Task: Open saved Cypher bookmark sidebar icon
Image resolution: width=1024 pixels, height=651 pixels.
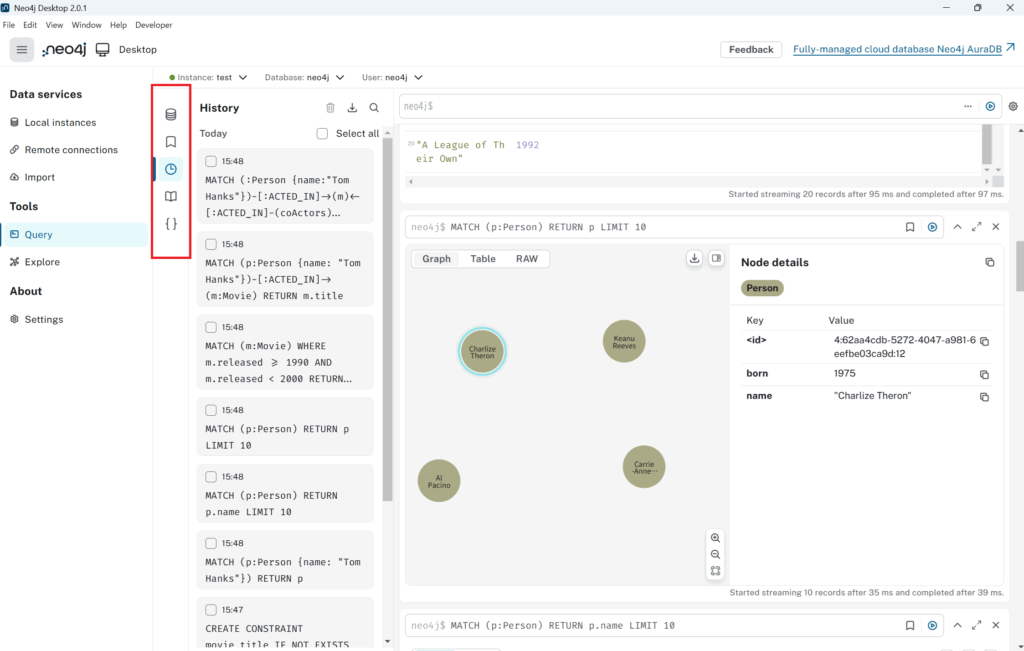Action: point(171,142)
